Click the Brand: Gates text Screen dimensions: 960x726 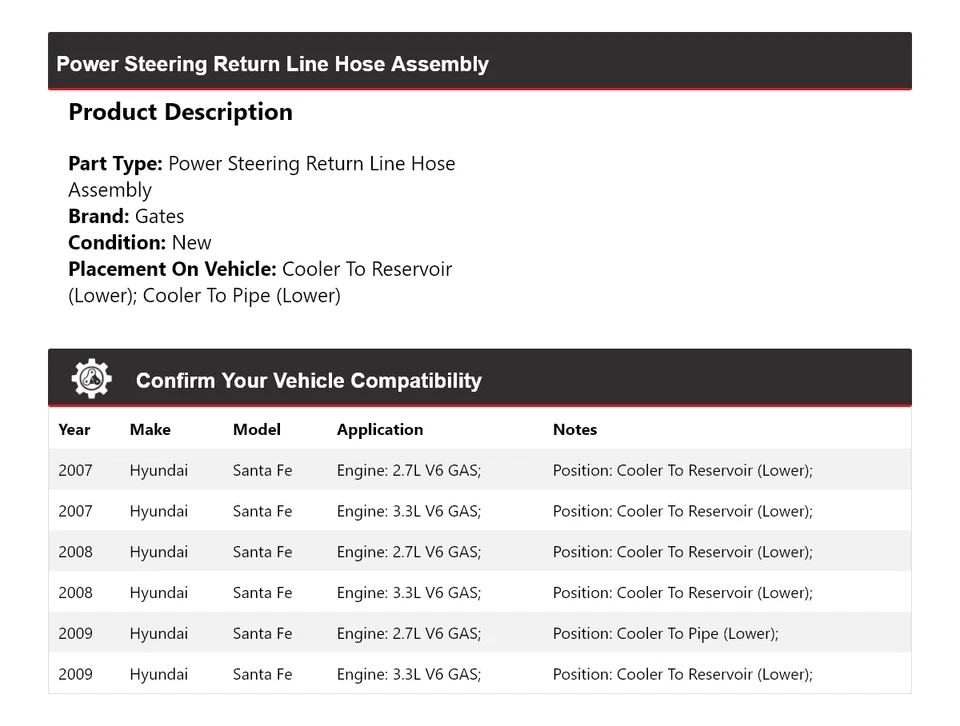[x=126, y=216]
